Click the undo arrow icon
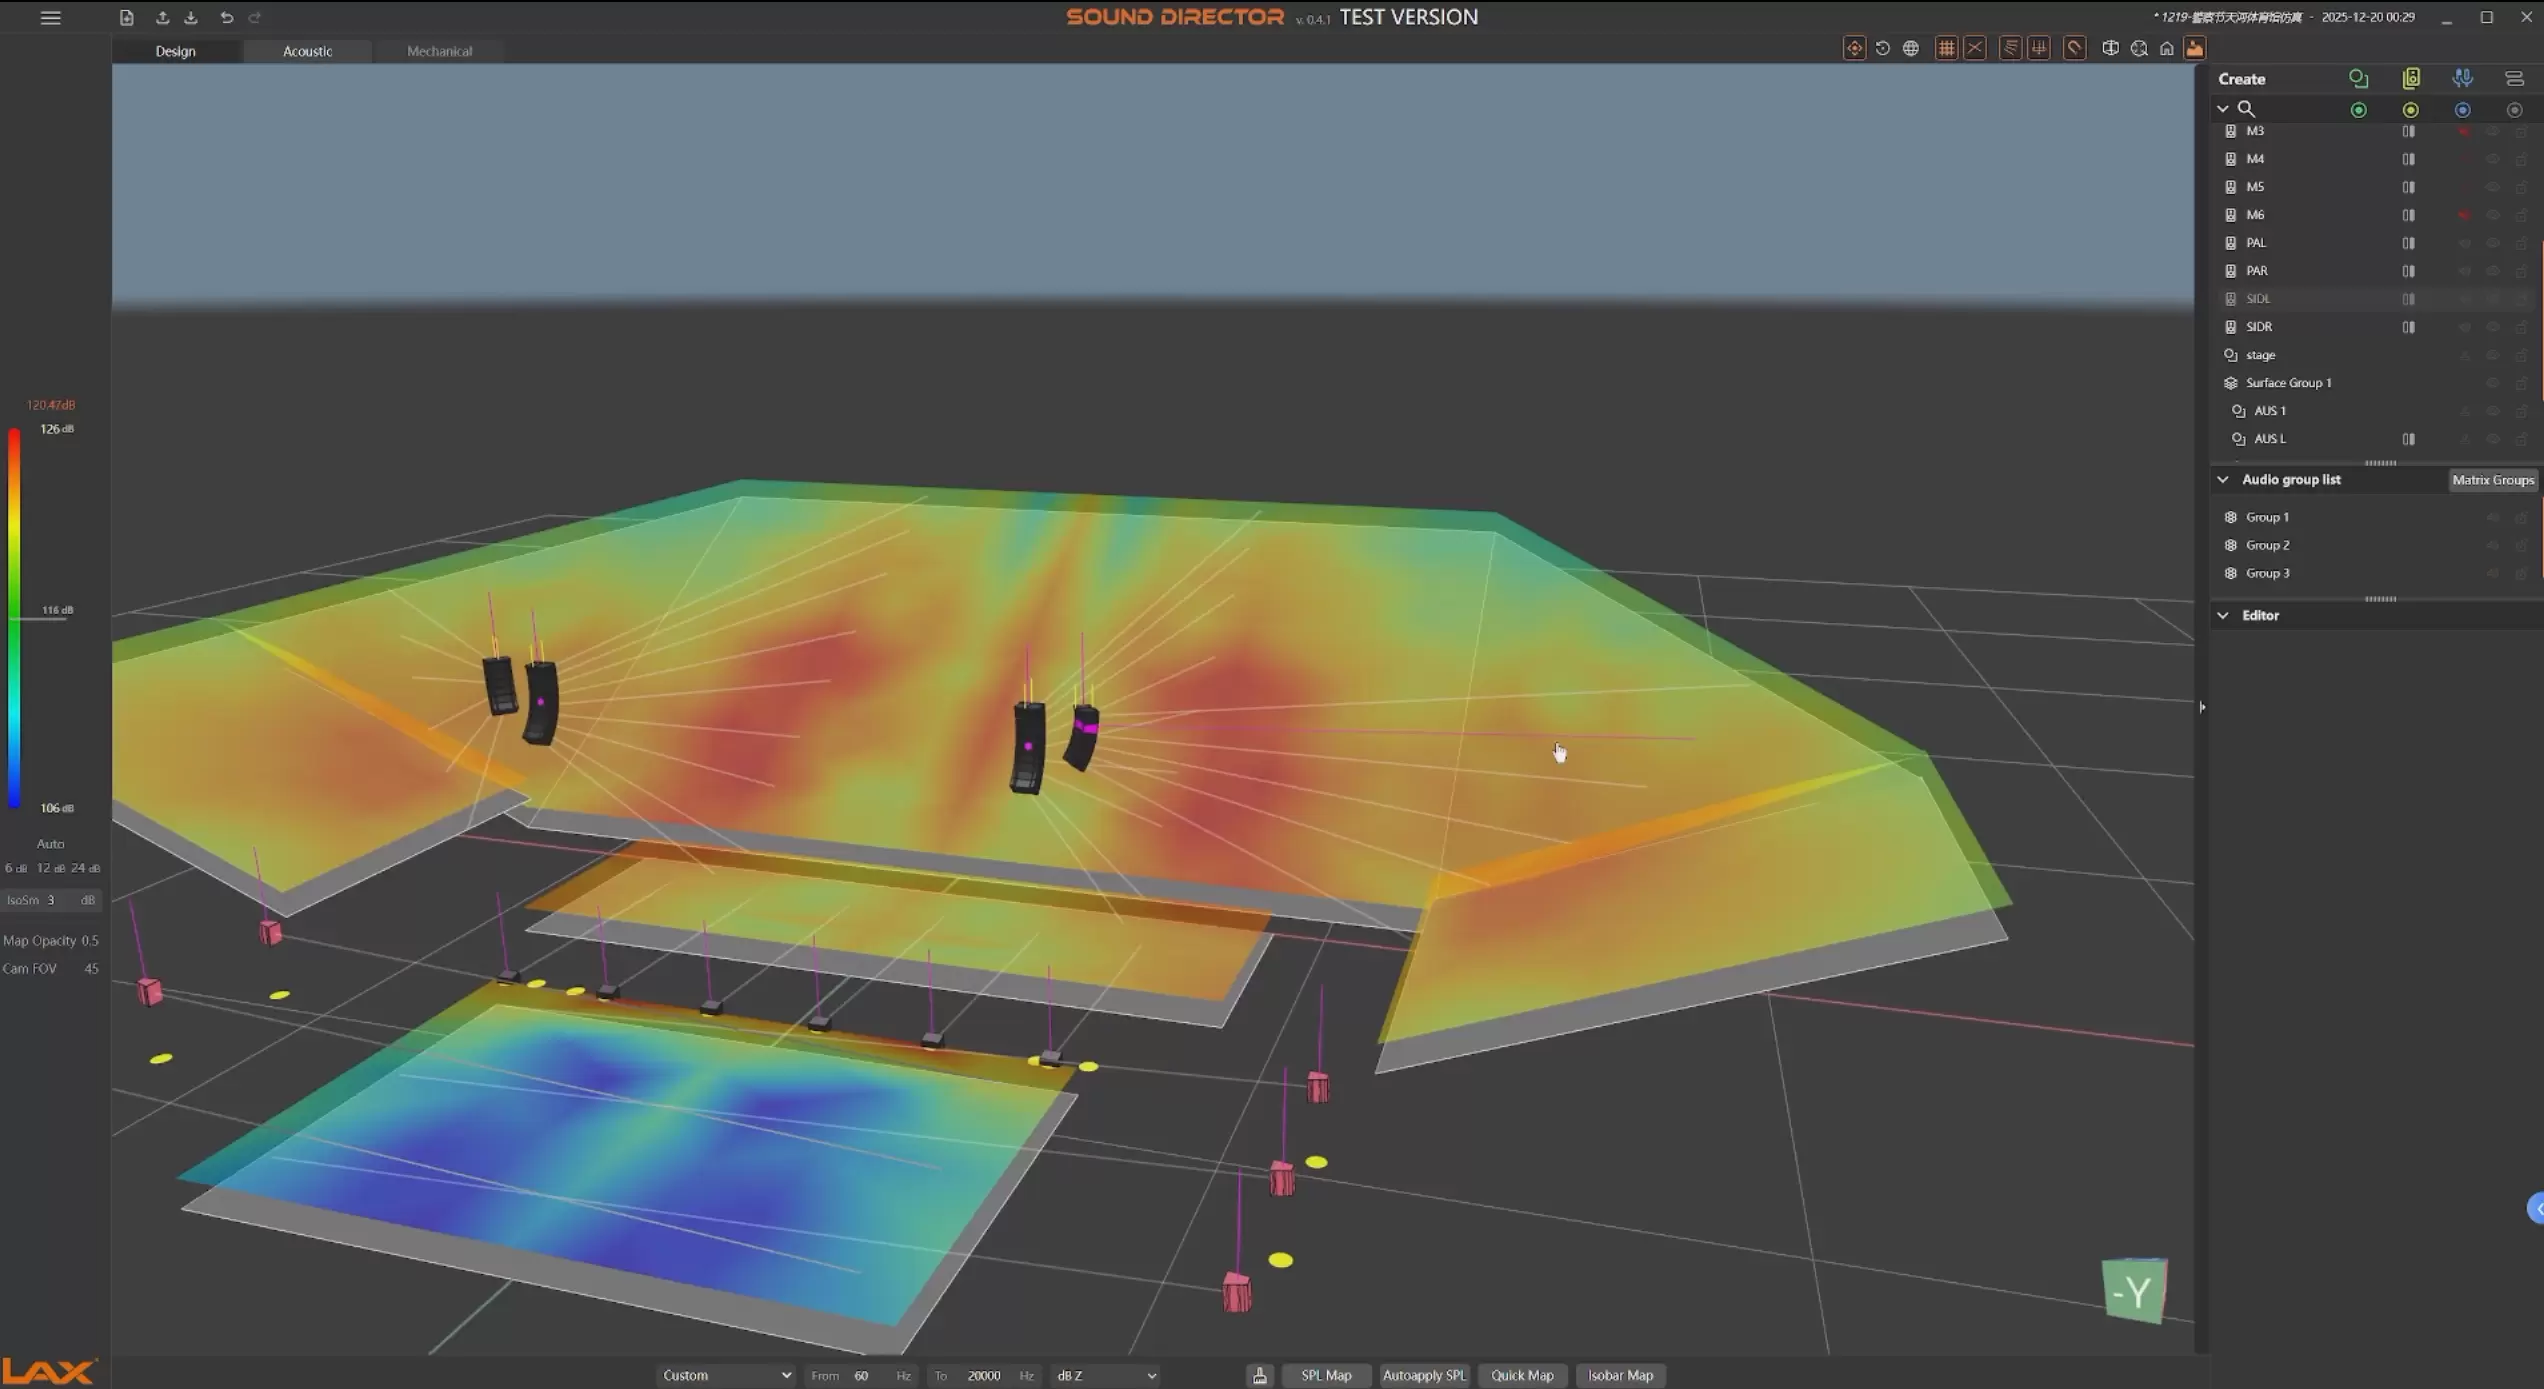Viewport: 2544px width, 1389px height. pyautogui.click(x=226, y=17)
